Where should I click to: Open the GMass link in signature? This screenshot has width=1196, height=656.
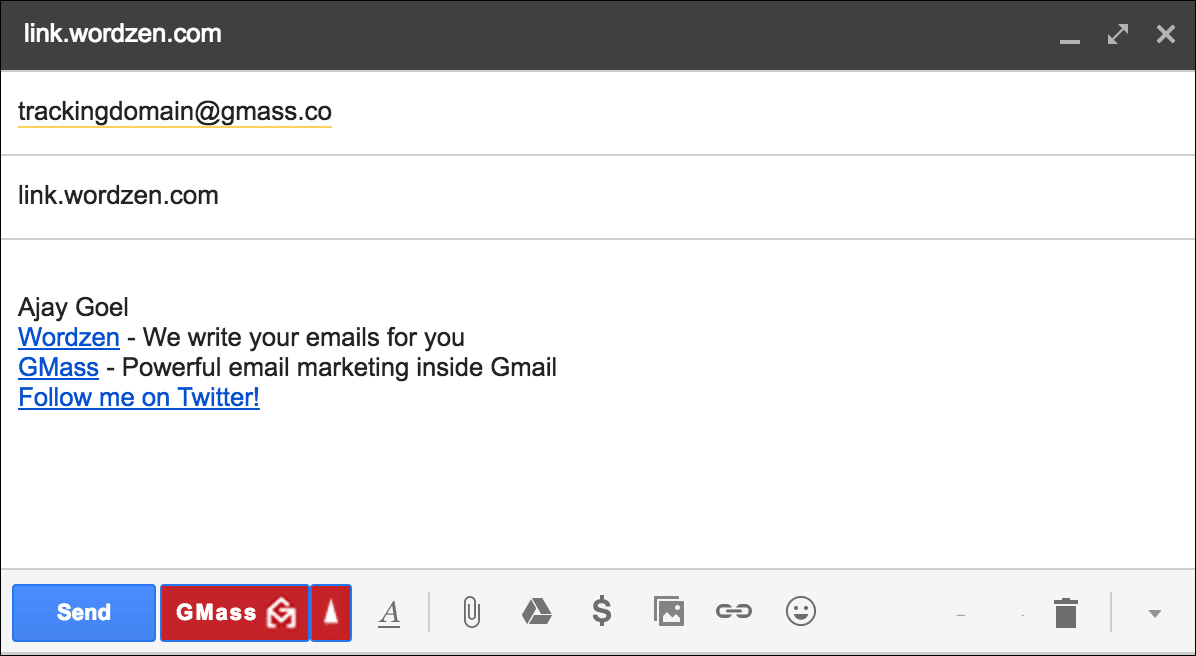59,367
